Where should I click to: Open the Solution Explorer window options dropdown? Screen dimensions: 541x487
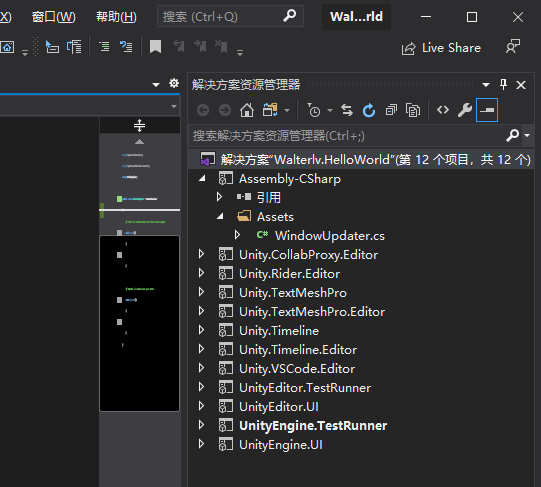coord(486,85)
